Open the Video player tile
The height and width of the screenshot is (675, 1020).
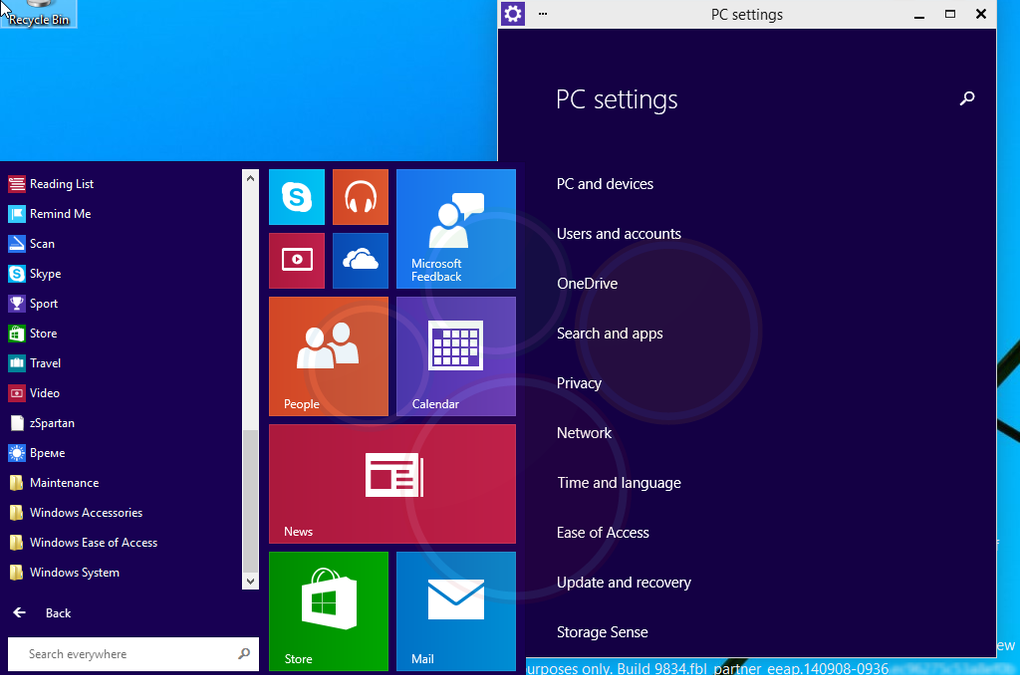click(x=297, y=261)
